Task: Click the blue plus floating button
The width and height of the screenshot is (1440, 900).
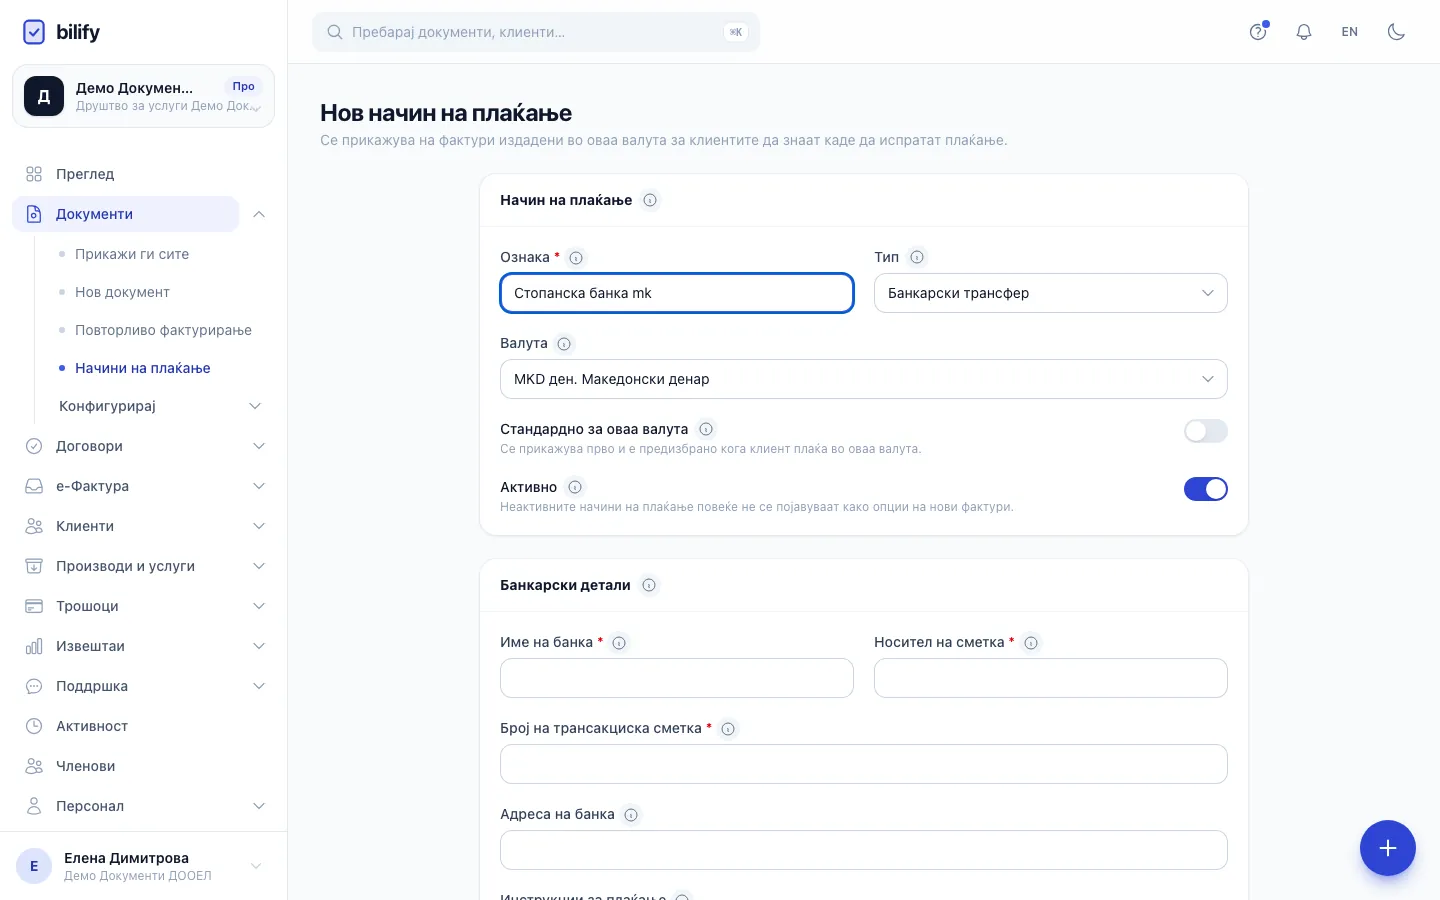Action: pos(1388,848)
